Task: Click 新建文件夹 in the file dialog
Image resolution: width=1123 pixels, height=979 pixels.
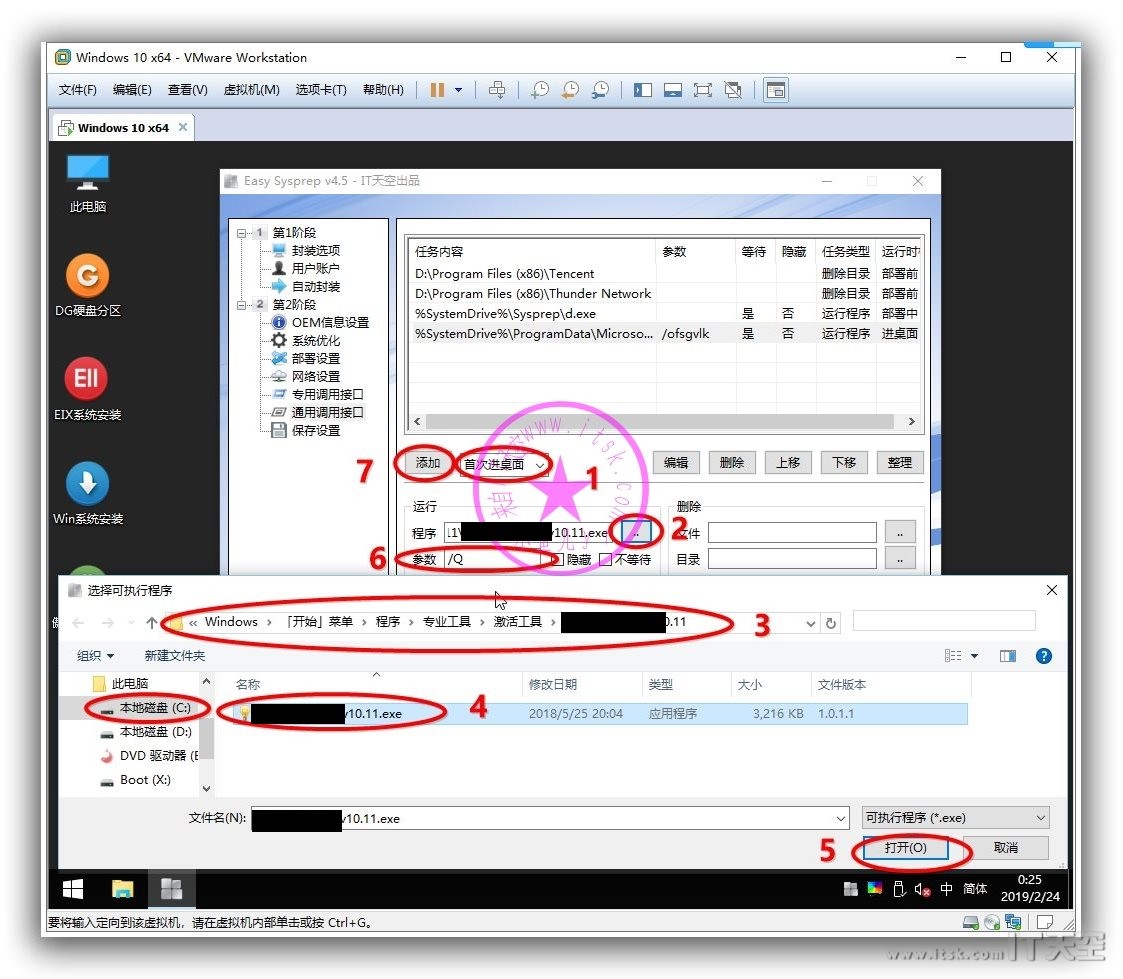Action: pos(175,656)
